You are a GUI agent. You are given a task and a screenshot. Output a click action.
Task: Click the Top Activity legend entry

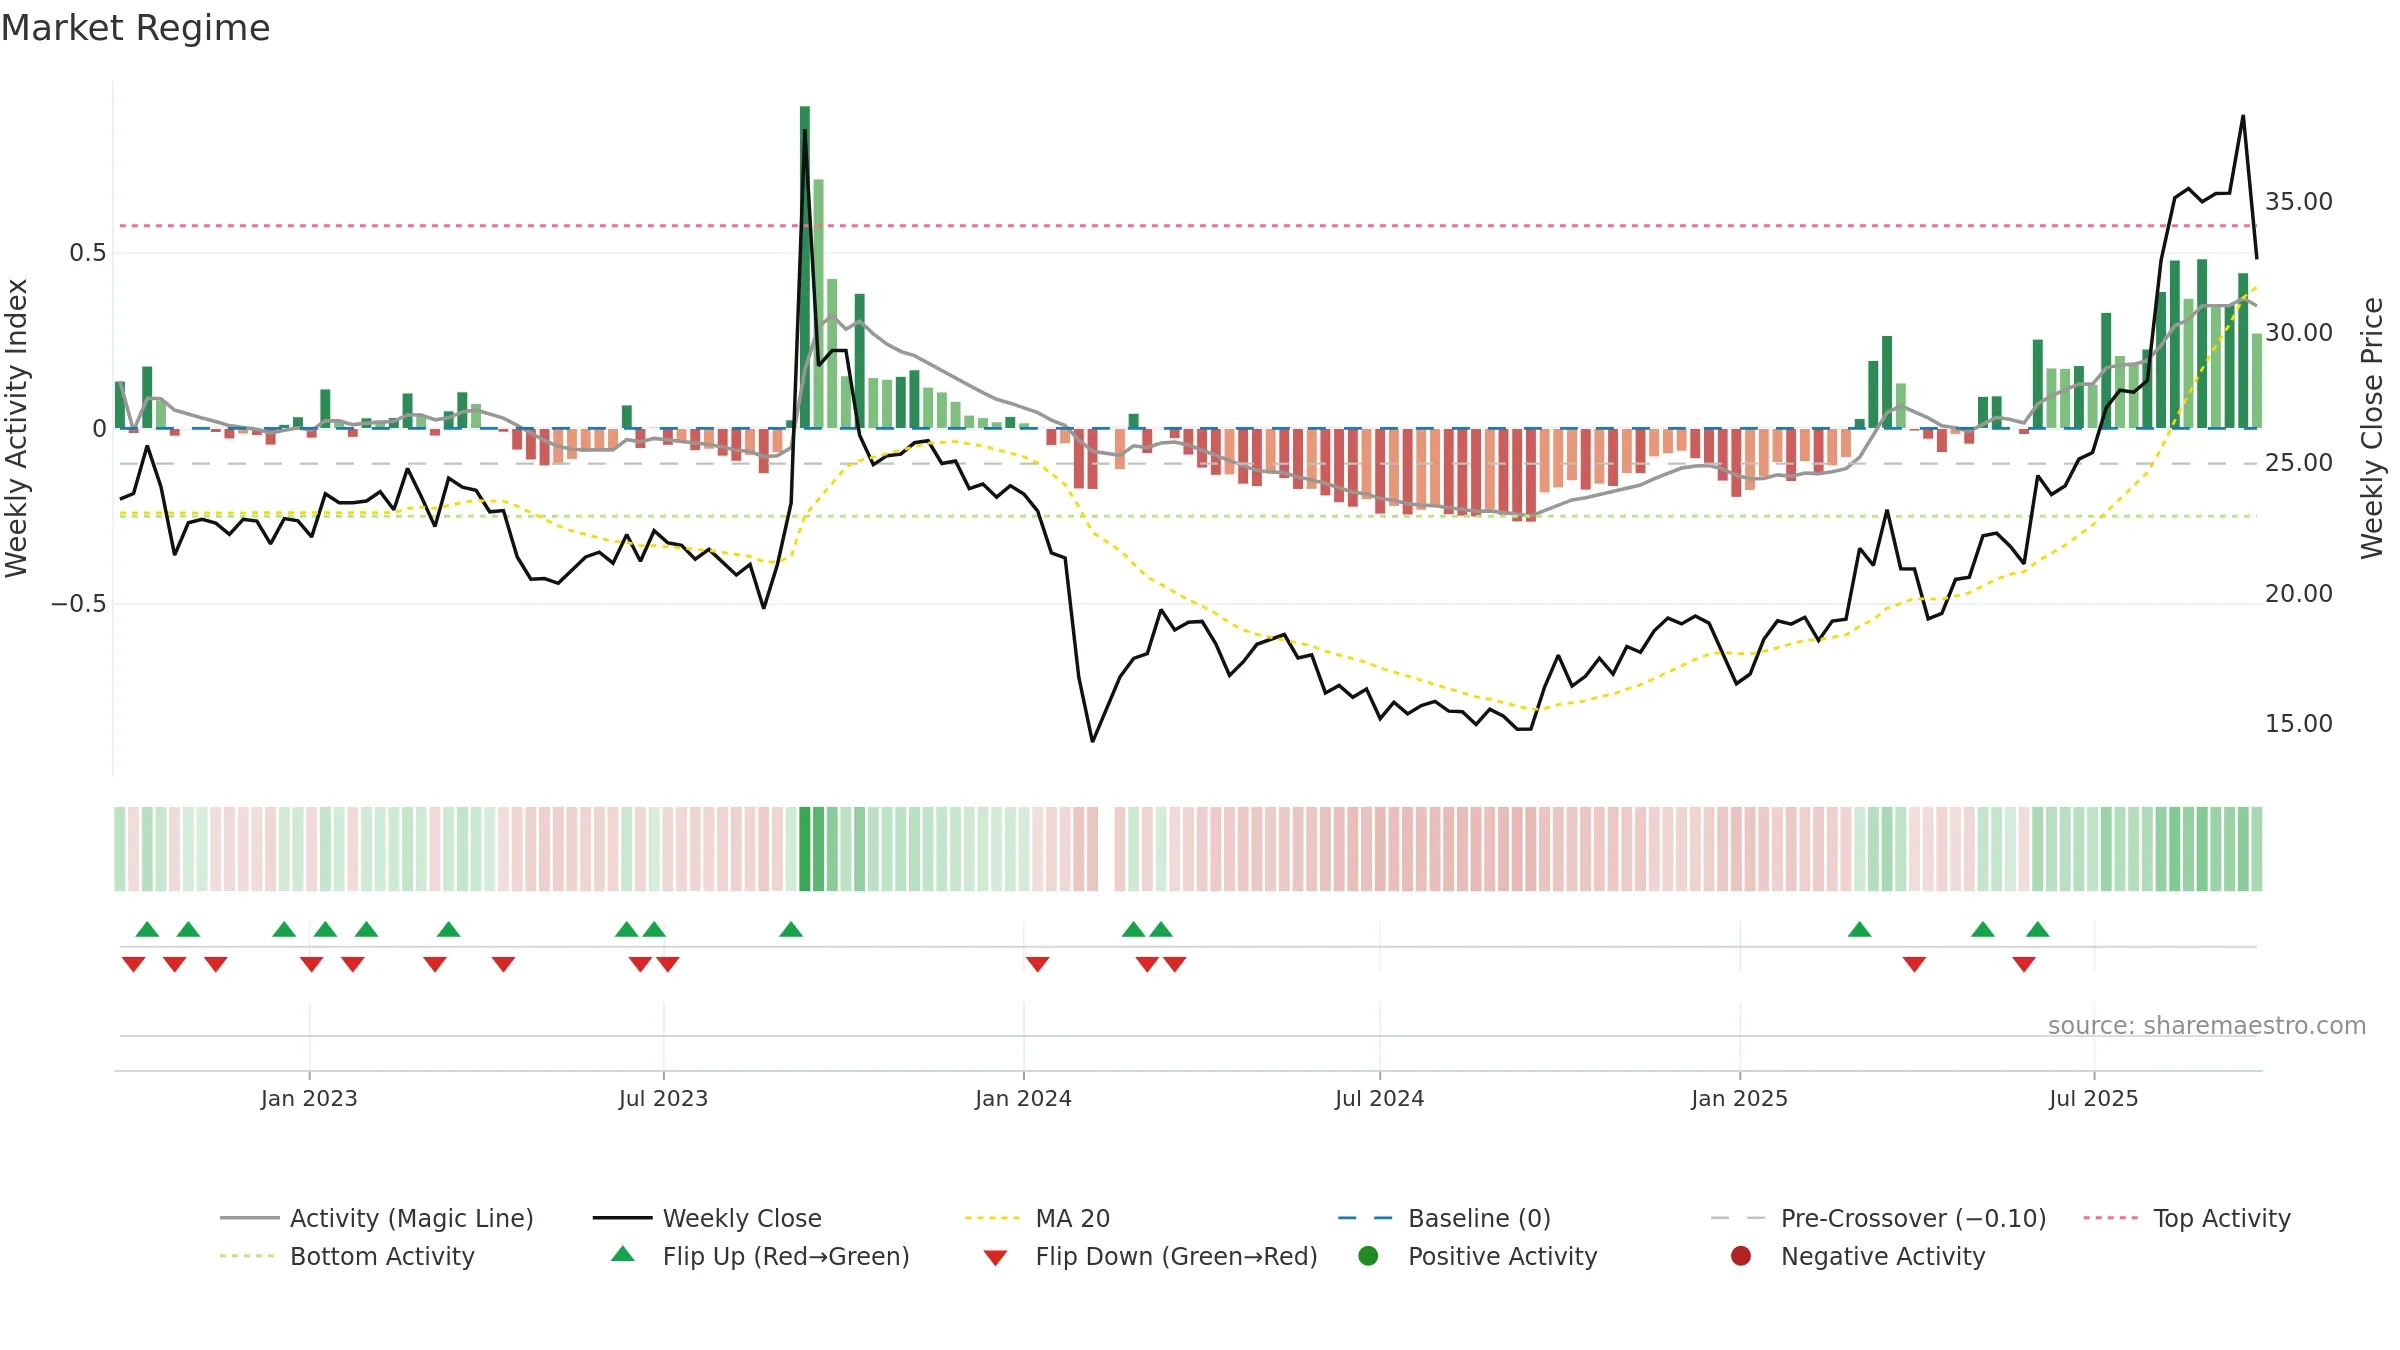[x=2187, y=1218]
